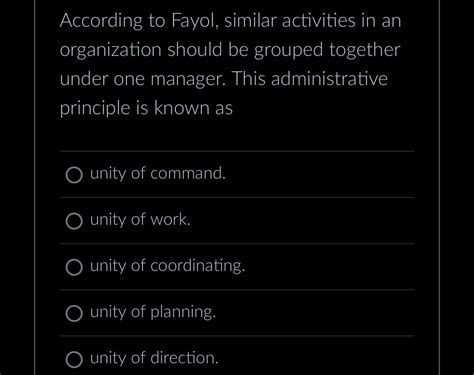Click the 'unity of coordinating.' answer label
474x375 pixels.
pyautogui.click(x=167, y=266)
